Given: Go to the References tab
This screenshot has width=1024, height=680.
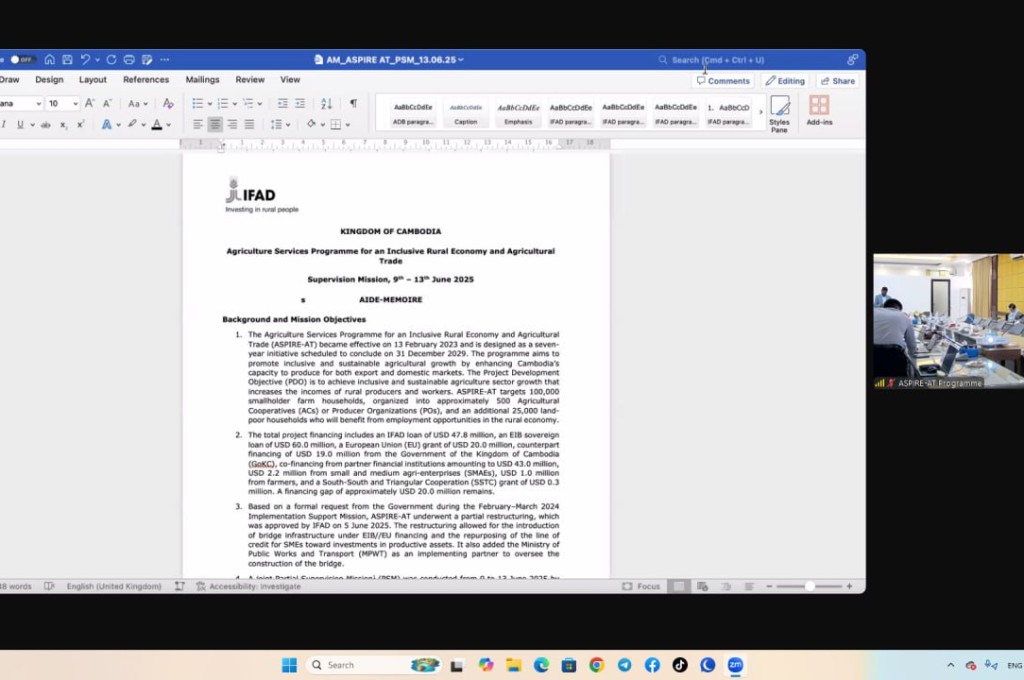Looking at the screenshot, I should pyautogui.click(x=146, y=80).
